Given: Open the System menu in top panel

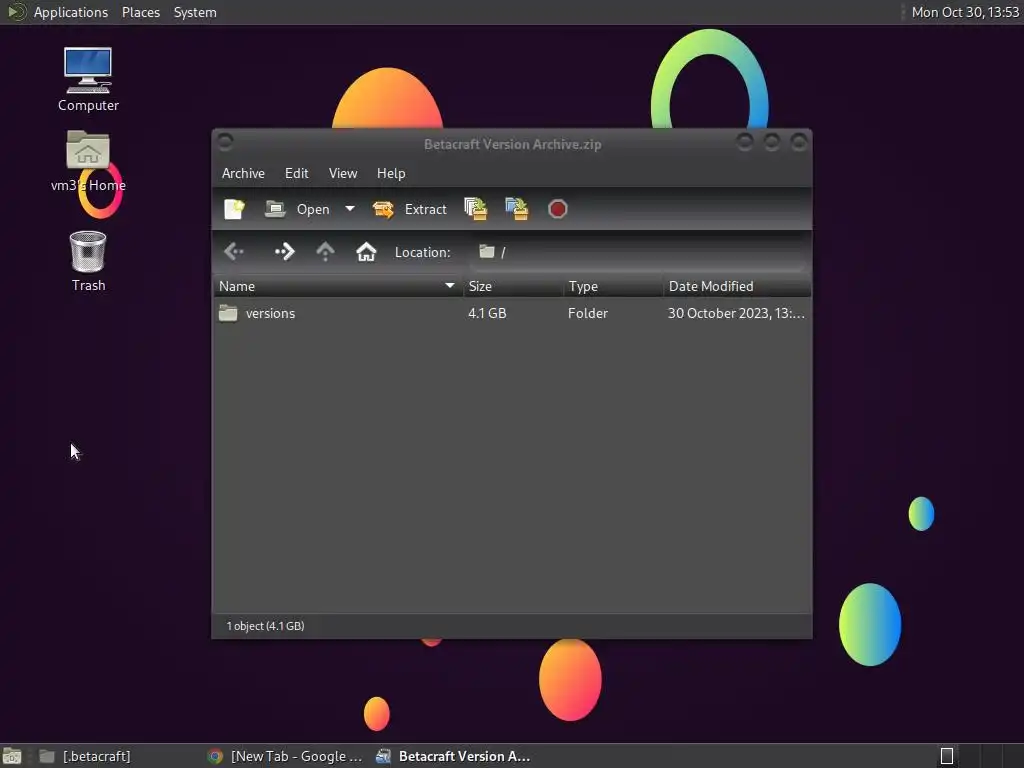Looking at the screenshot, I should tap(195, 12).
